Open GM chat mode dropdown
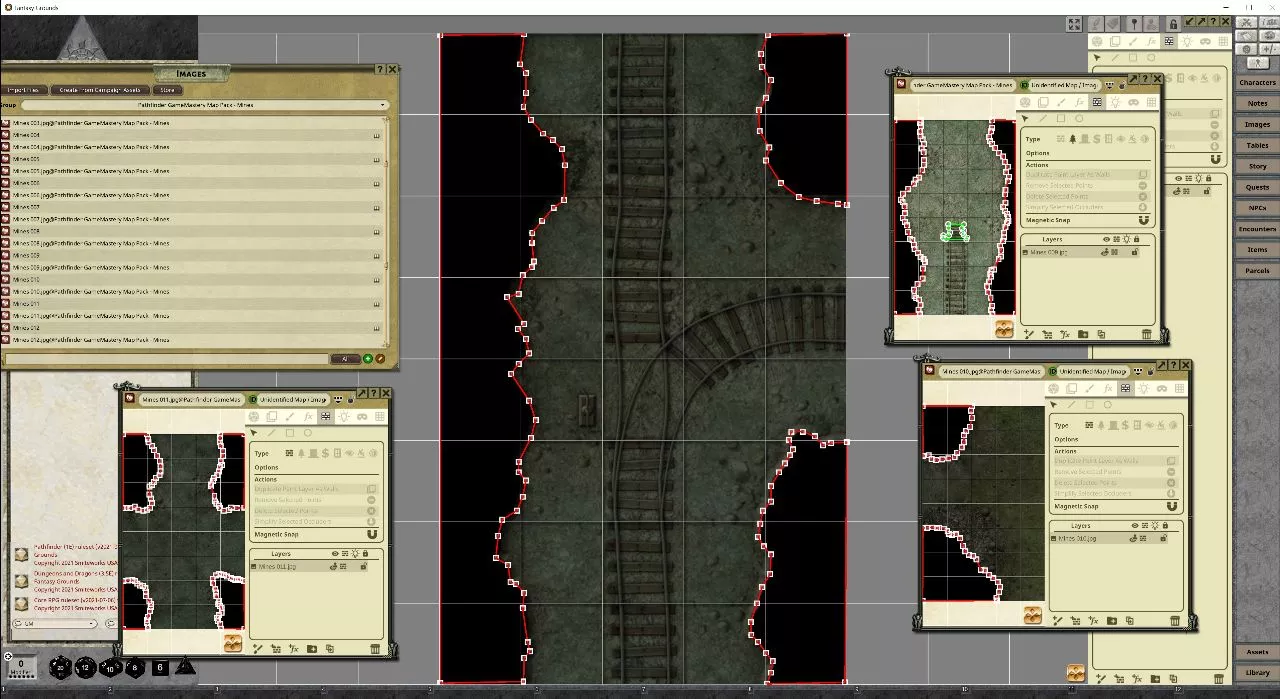 [x=55, y=623]
